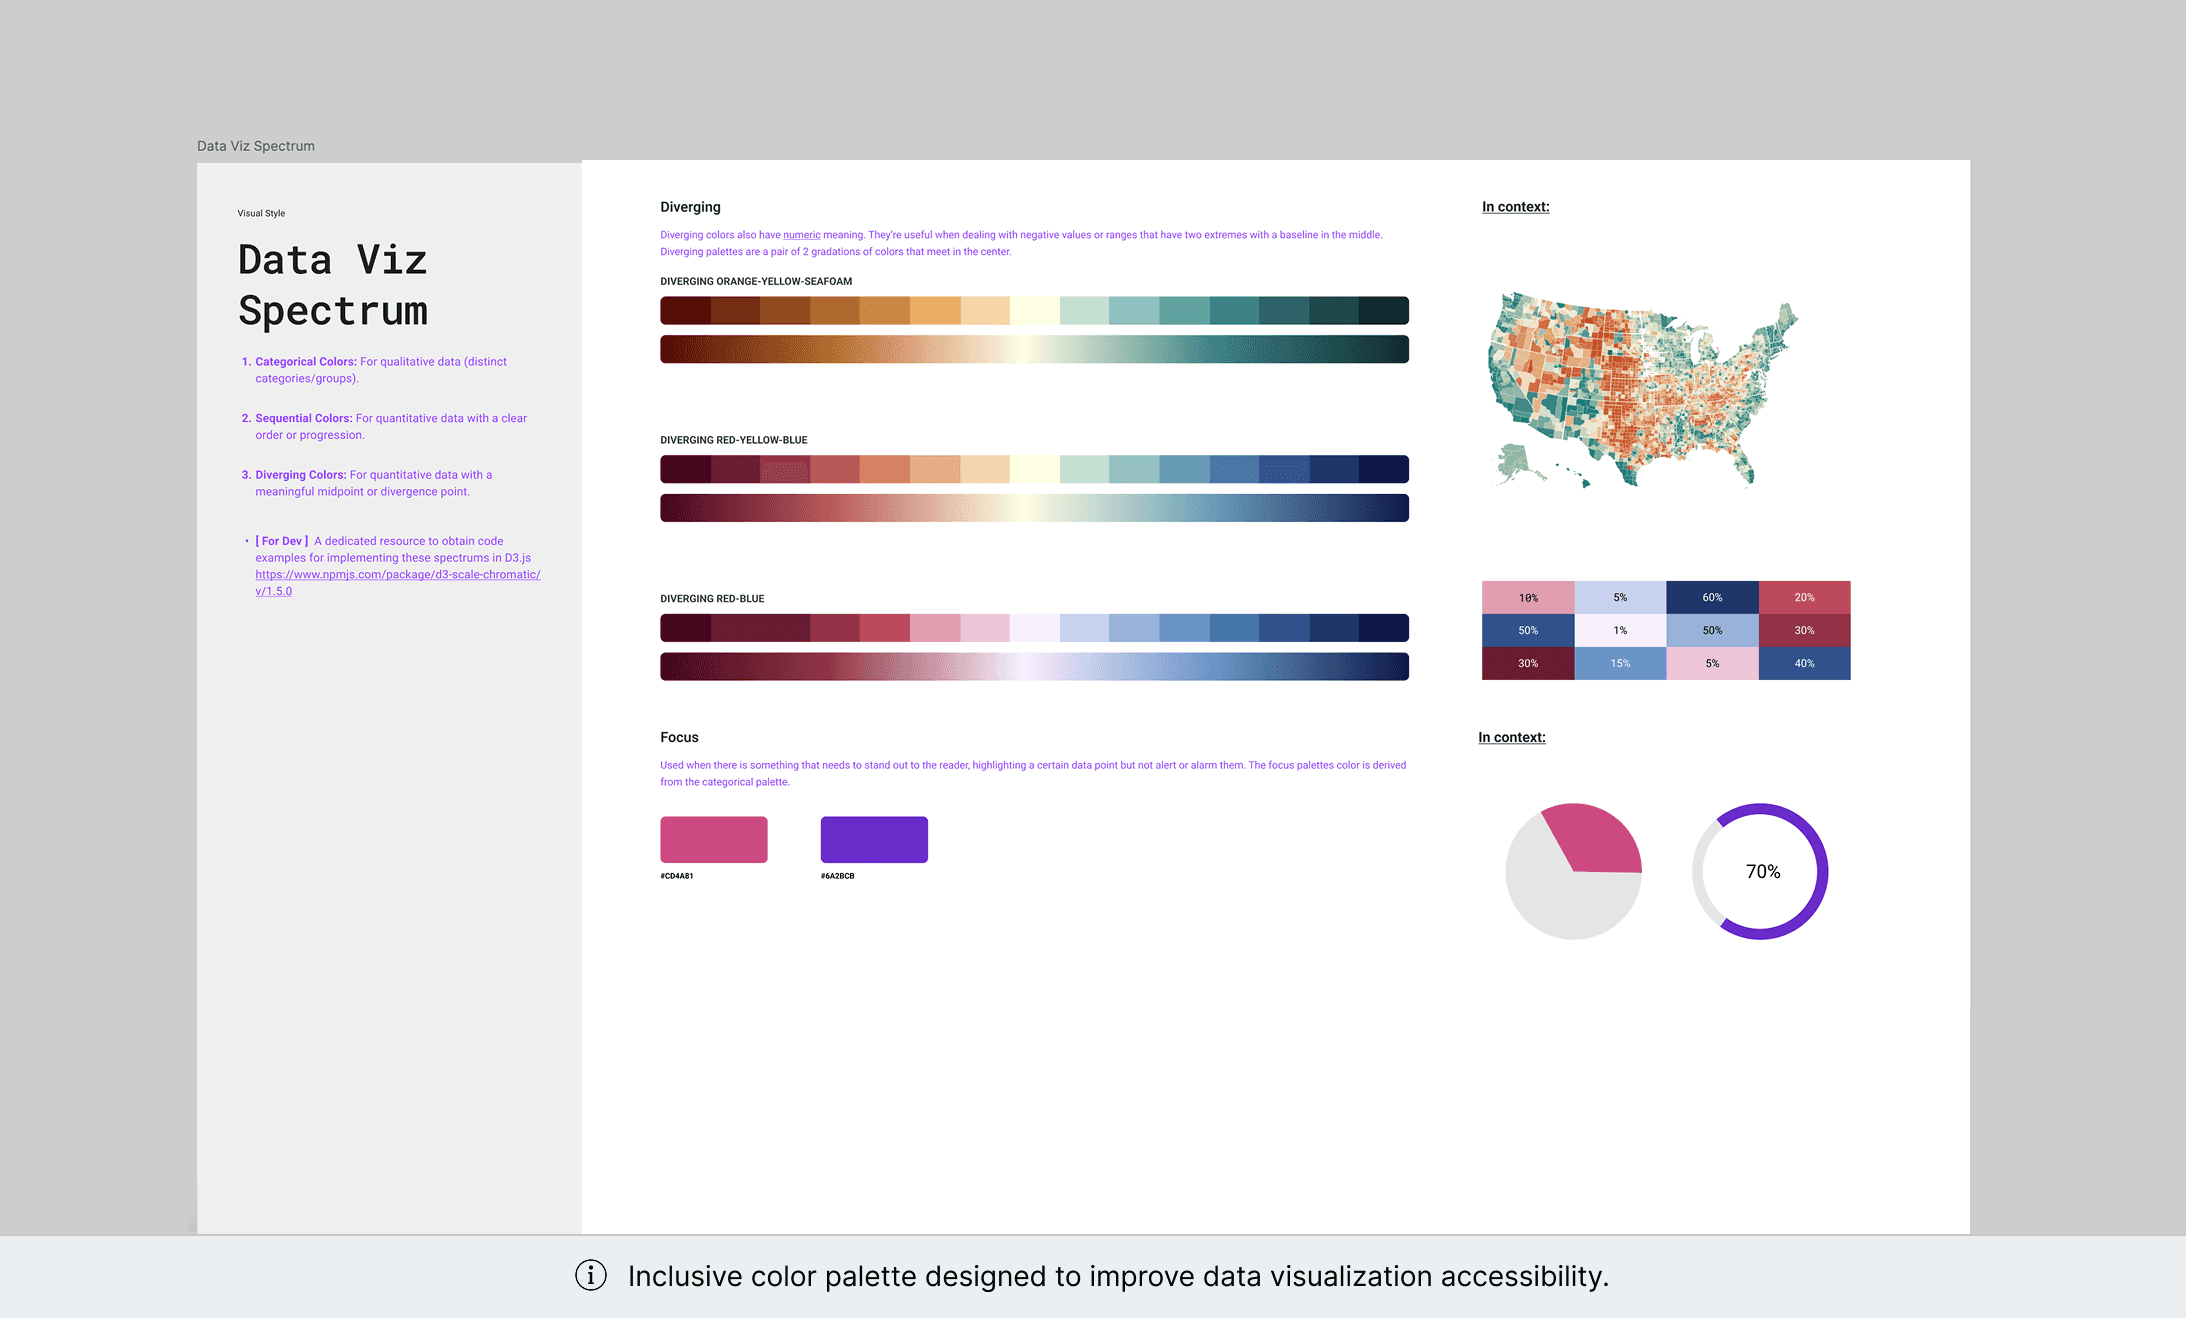This screenshot has width=2186, height=1318.
Task: Click the bottom caption about inclusive color palette
Action: coord(1118,1276)
